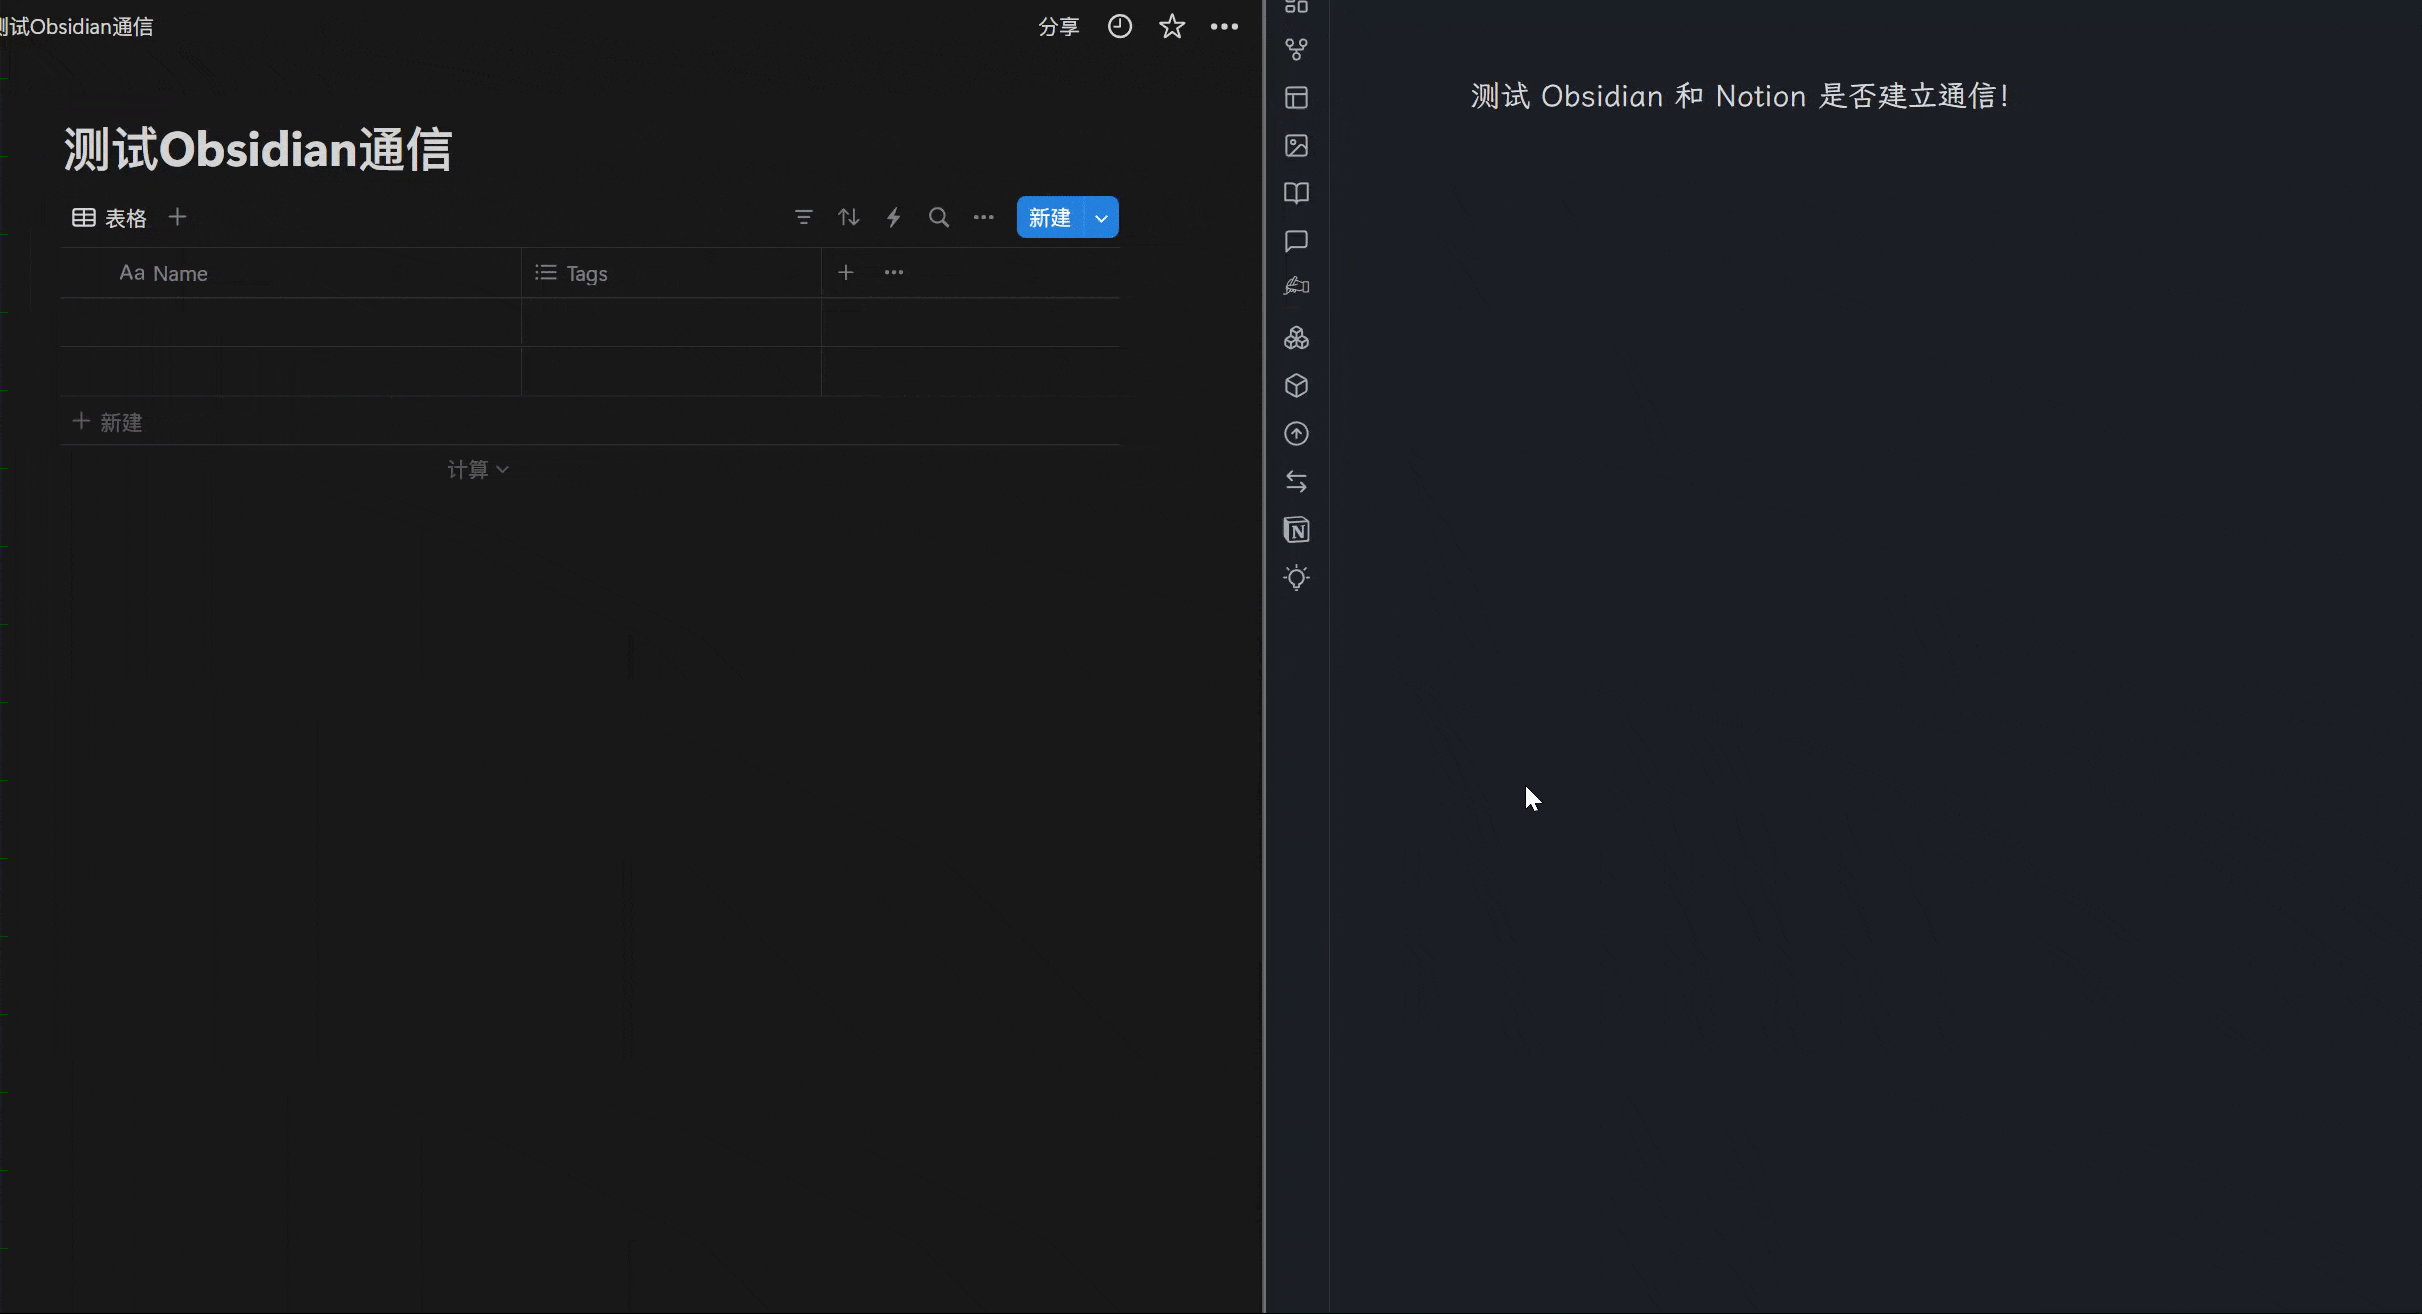Expand the blue 新建 dropdown arrow

[x=1101, y=218]
